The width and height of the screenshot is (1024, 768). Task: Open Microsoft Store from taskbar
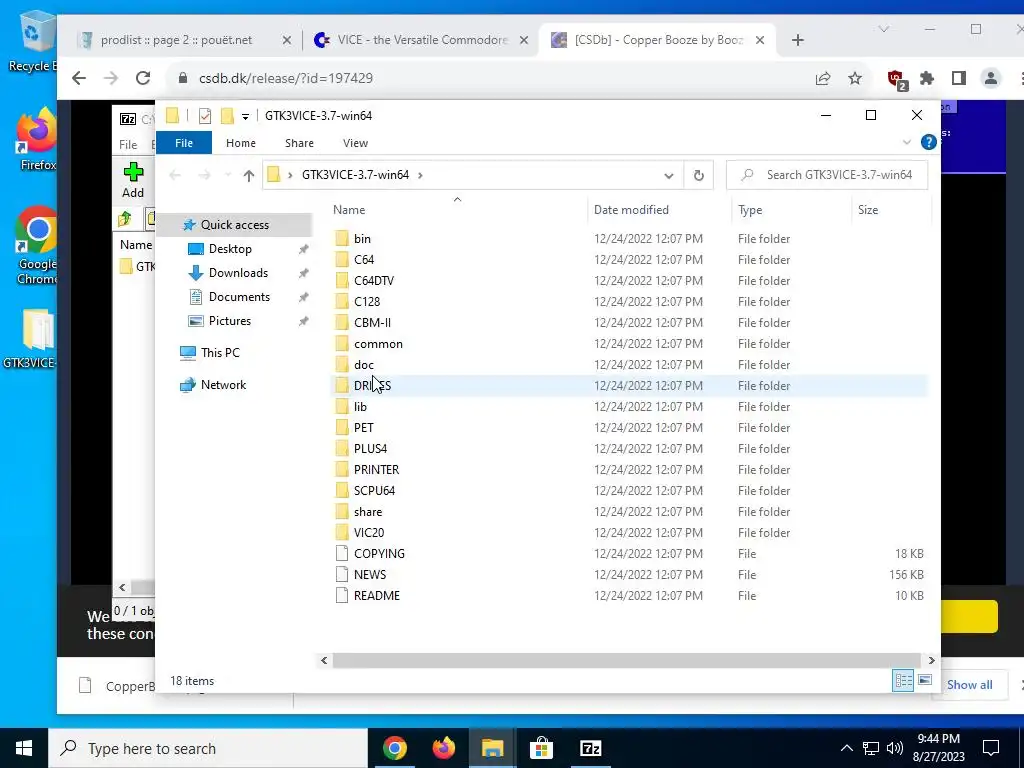(541, 748)
